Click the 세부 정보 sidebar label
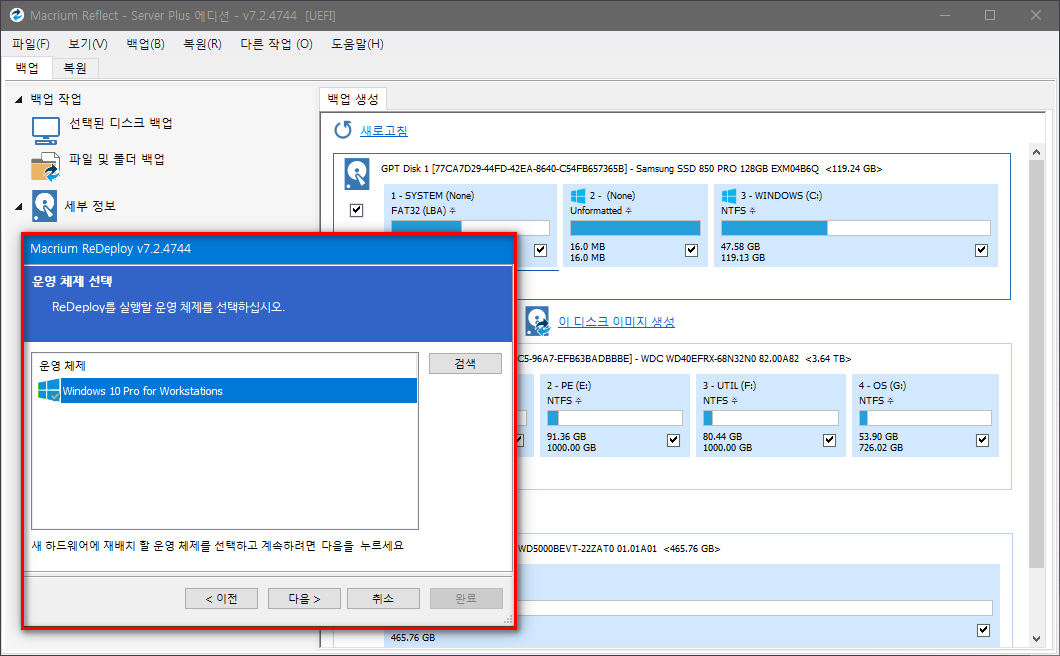1060x656 pixels. (90, 206)
